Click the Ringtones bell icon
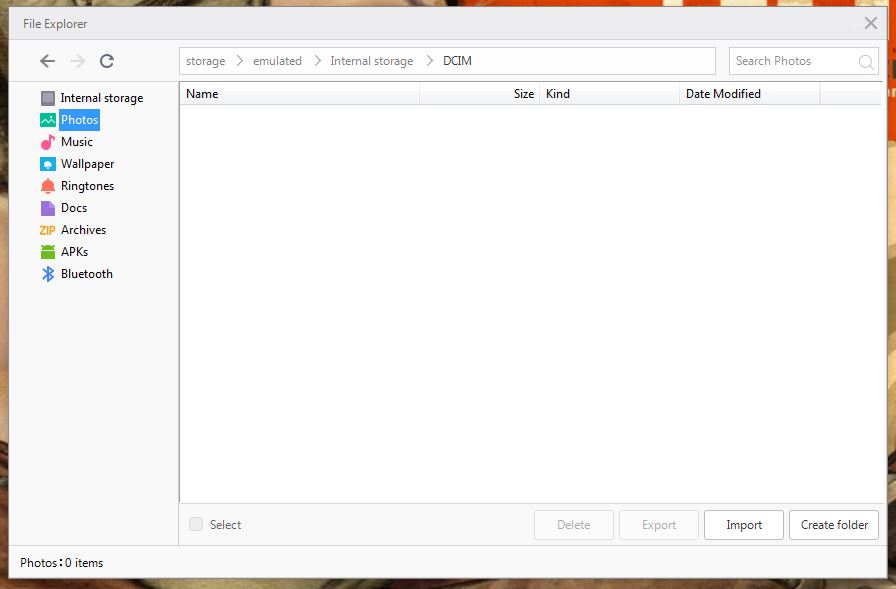Image resolution: width=896 pixels, height=589 pixels. (x=48, y=186)
